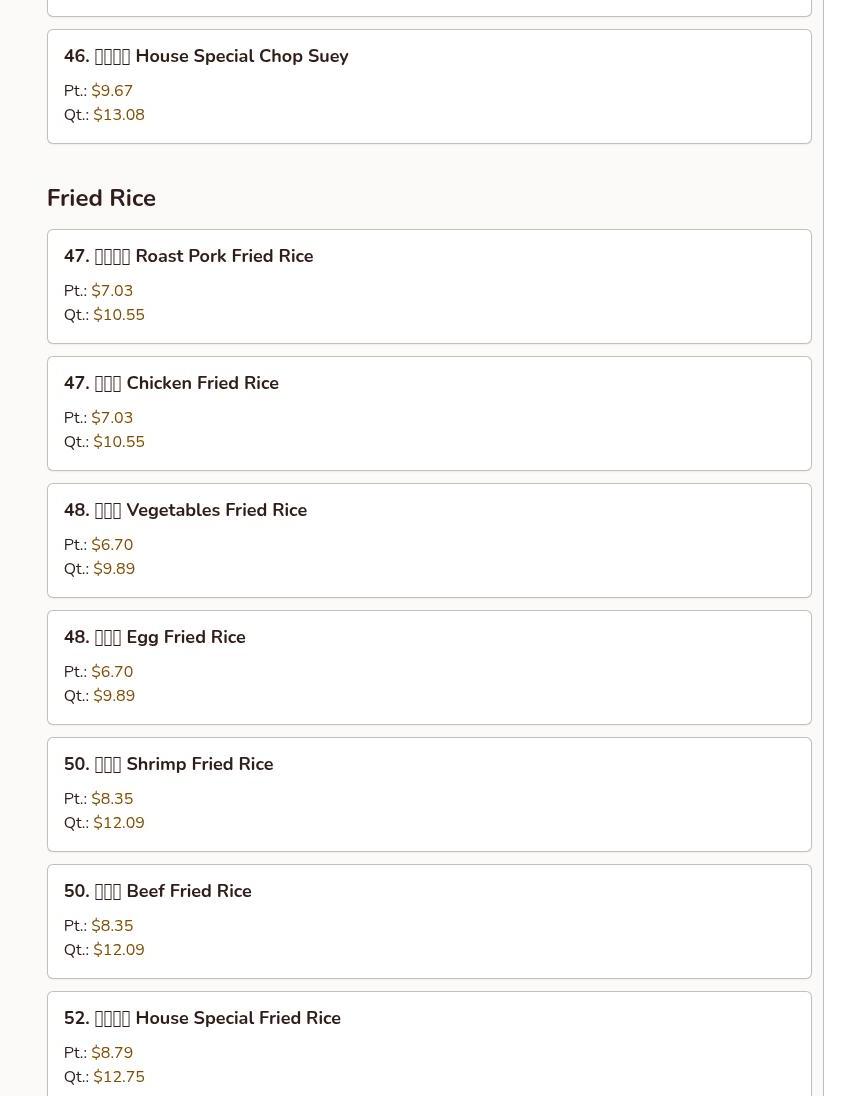Click the $9.67 pint price for Chop Suey

pos(112,91)
